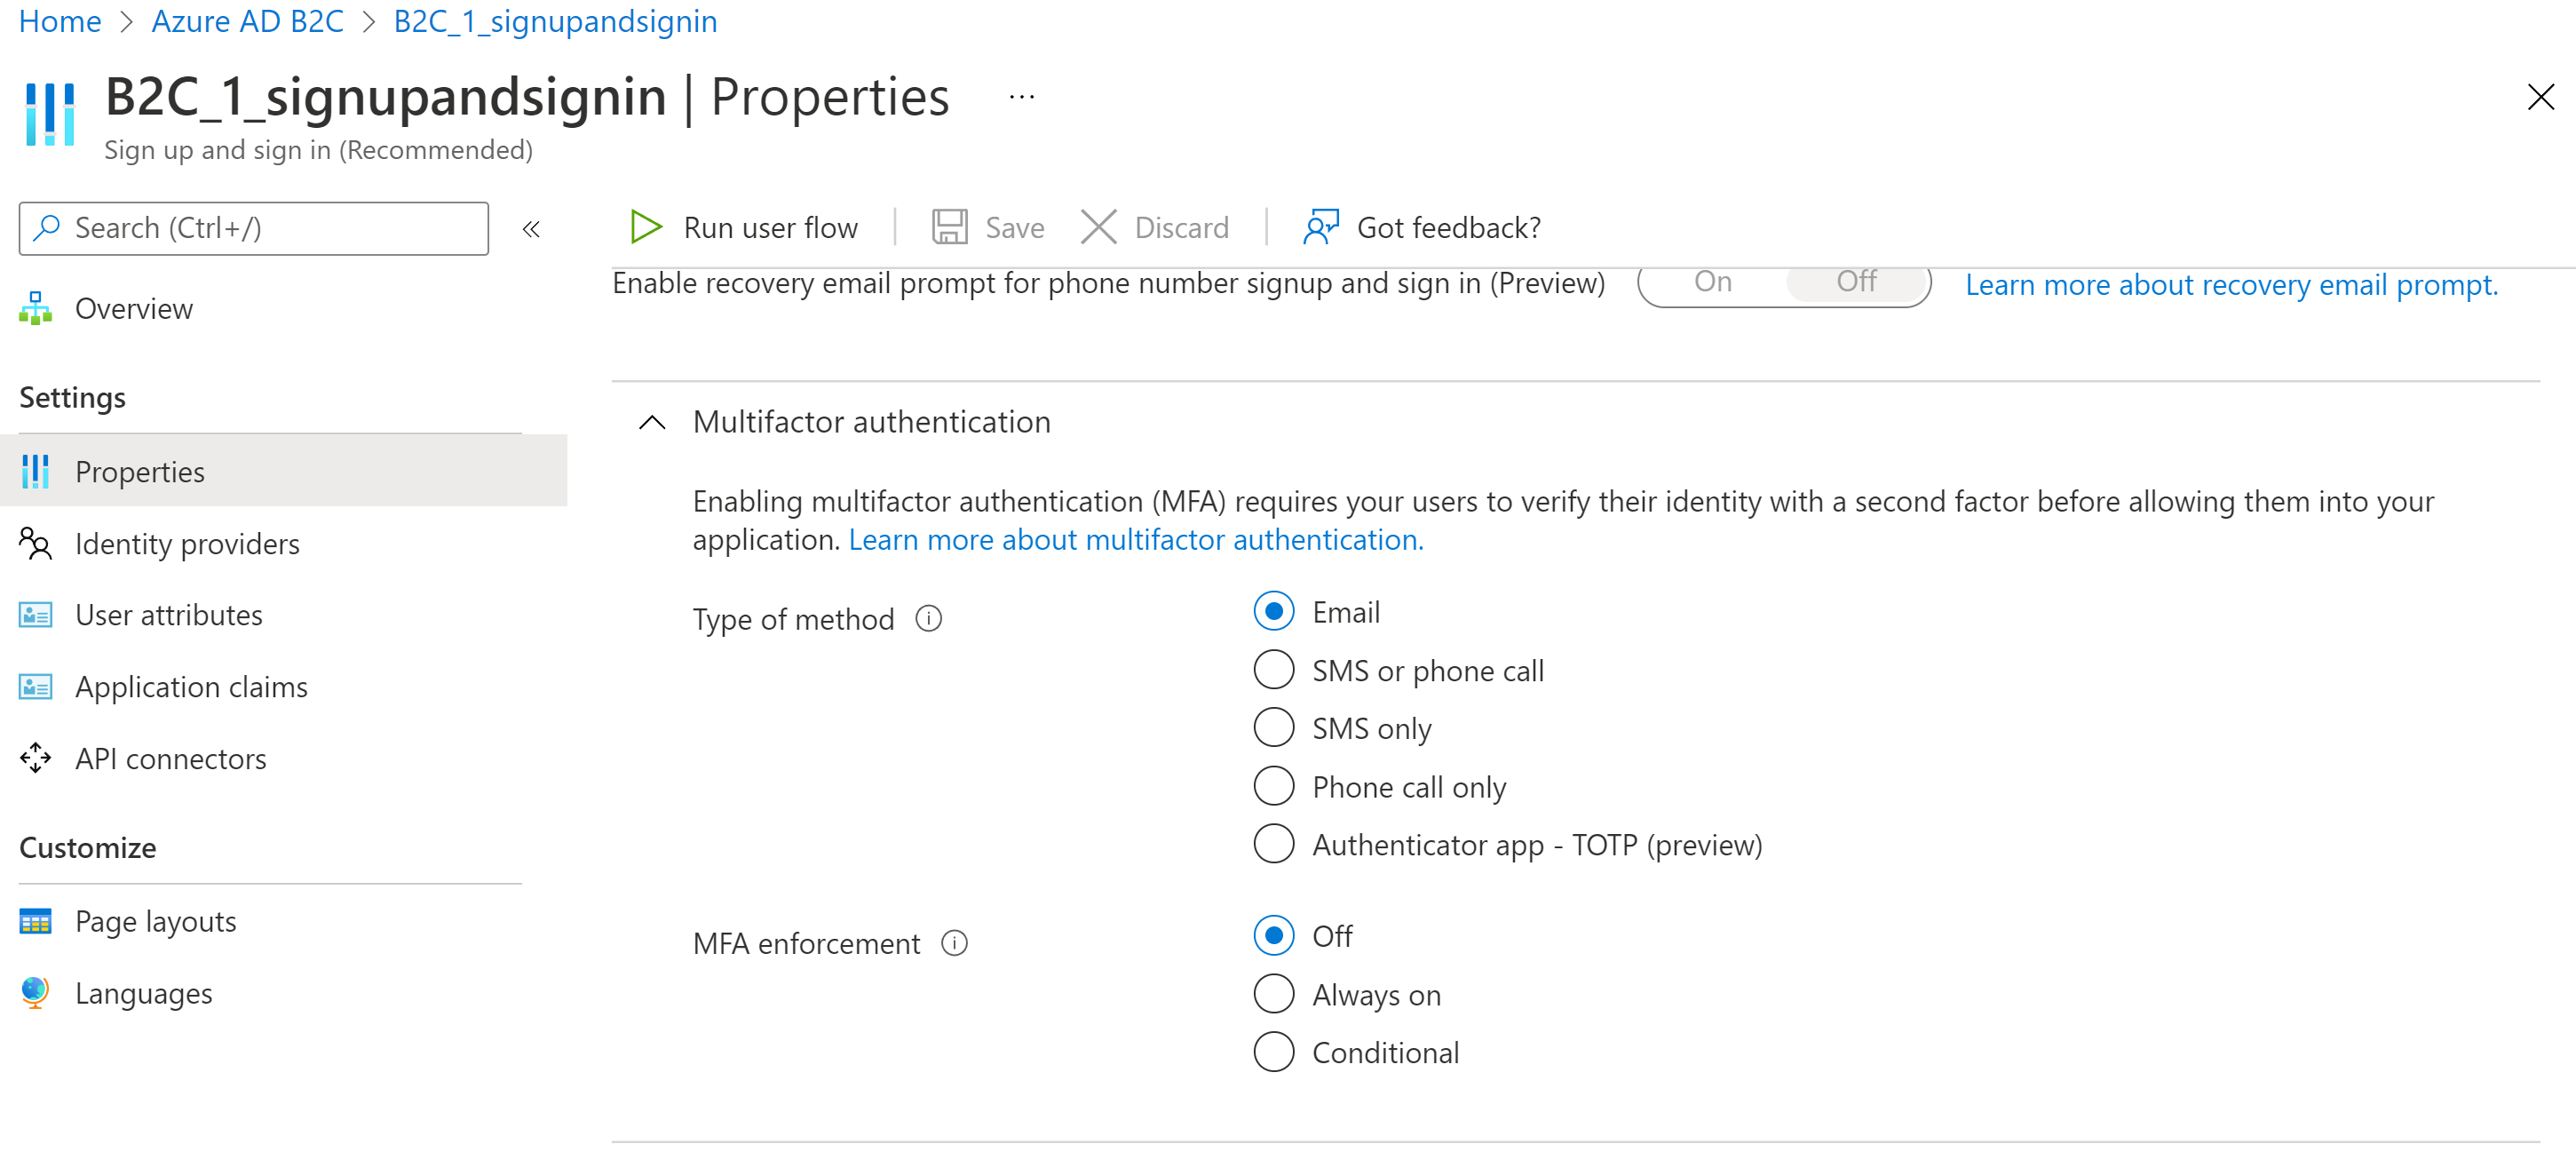Screen dimensions: 2576x1152
Task: Close the Properties blade
Action: pos(2540,97)
